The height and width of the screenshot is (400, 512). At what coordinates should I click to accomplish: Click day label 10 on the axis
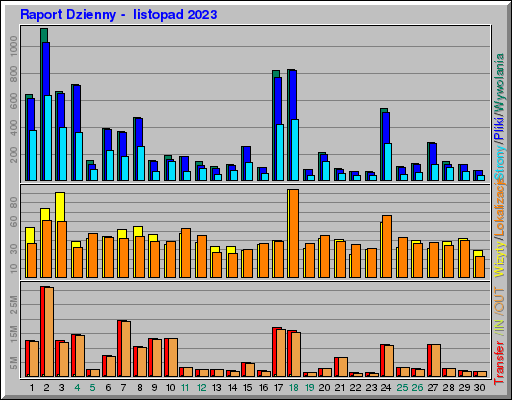(170, 388)
